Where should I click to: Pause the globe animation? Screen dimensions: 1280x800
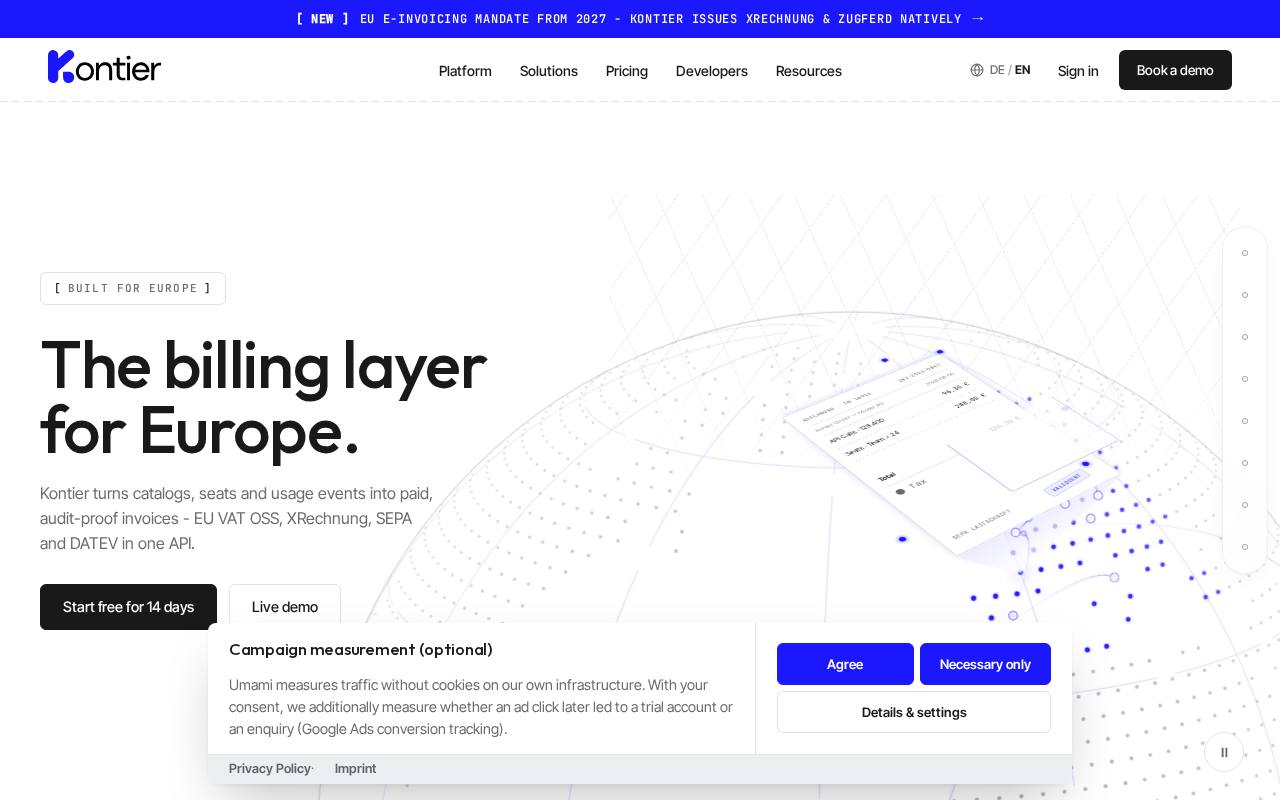point(1224,752)
